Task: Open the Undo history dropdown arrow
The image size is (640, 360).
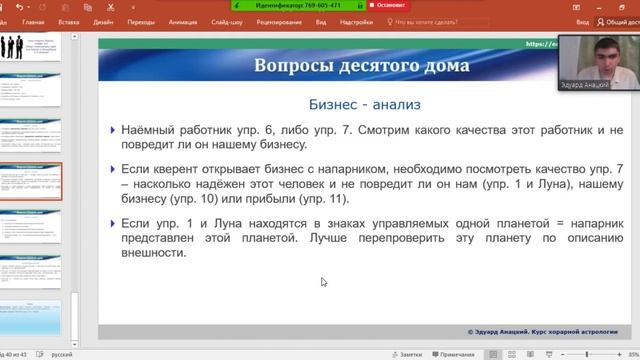Action: tap(29, 7)
